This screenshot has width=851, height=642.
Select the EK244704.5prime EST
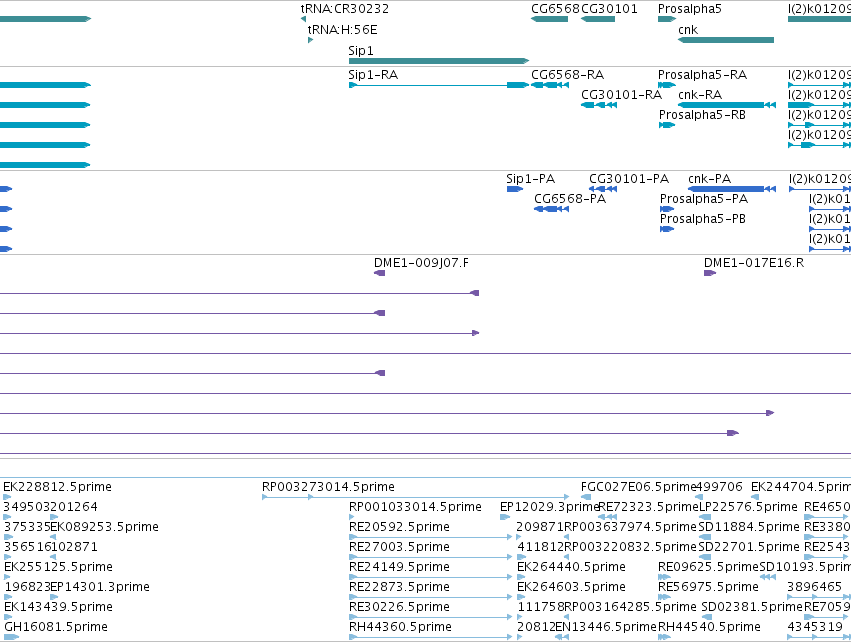(755, 497)
